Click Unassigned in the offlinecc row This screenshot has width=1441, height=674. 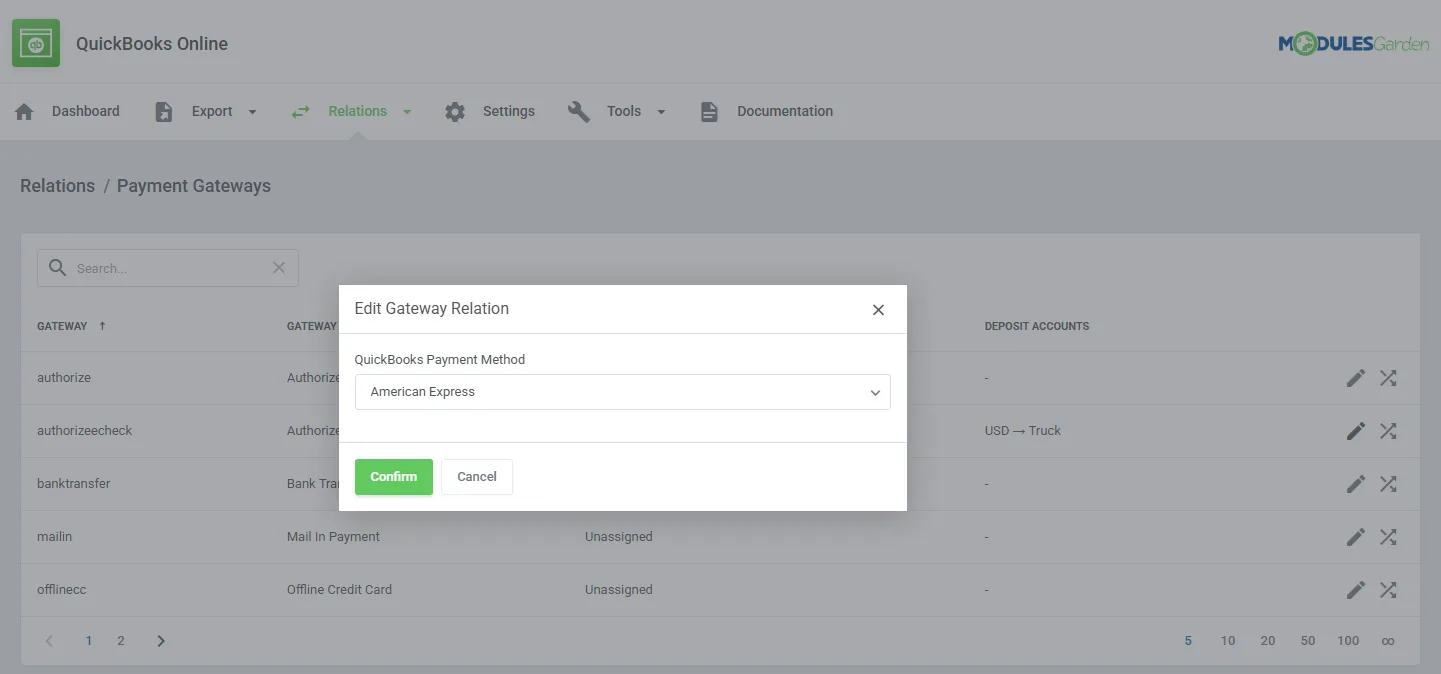pos(619,590)
